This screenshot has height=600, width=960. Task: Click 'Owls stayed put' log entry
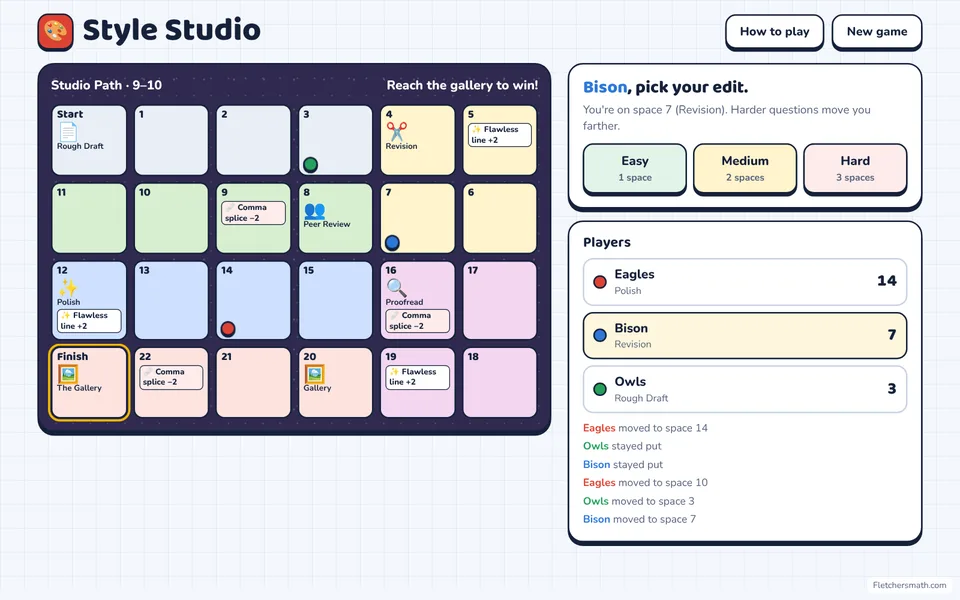tap(622, 446)
